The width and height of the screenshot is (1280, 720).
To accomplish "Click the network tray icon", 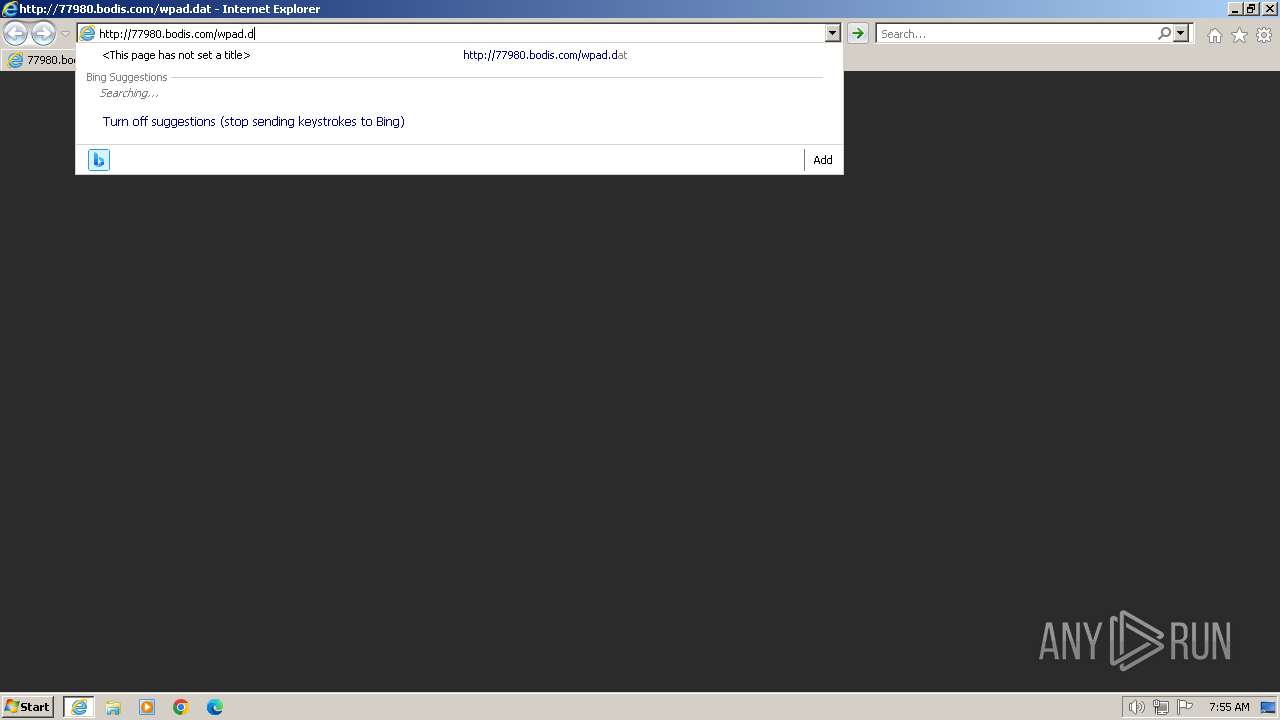I will click(x=1161, y=707).
